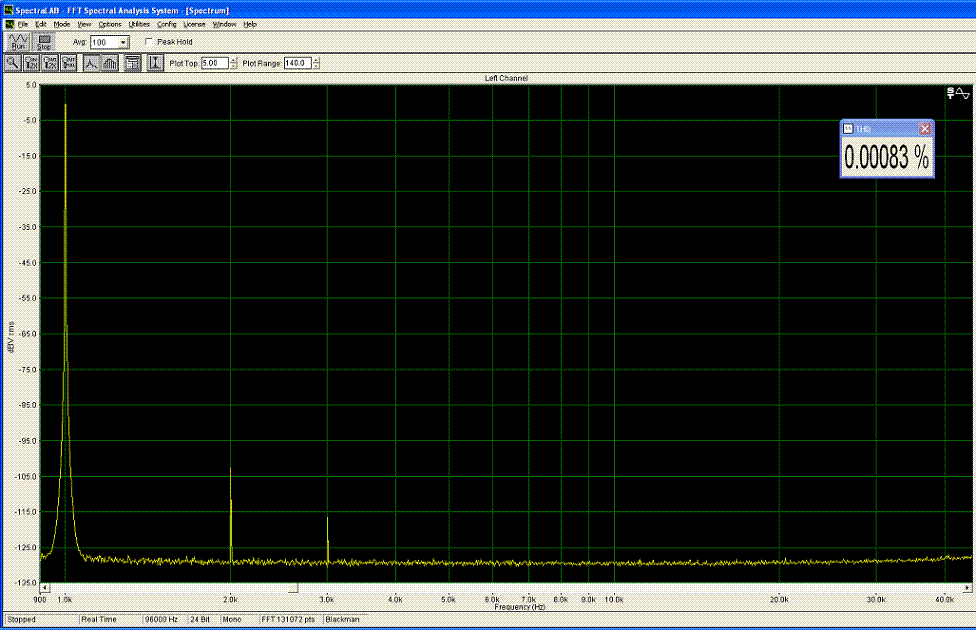Image resolution: width=976 pixels, height=630 pixels.
Task: Click the 20.0k frequency axis label
Action: (x=779, y=599)
